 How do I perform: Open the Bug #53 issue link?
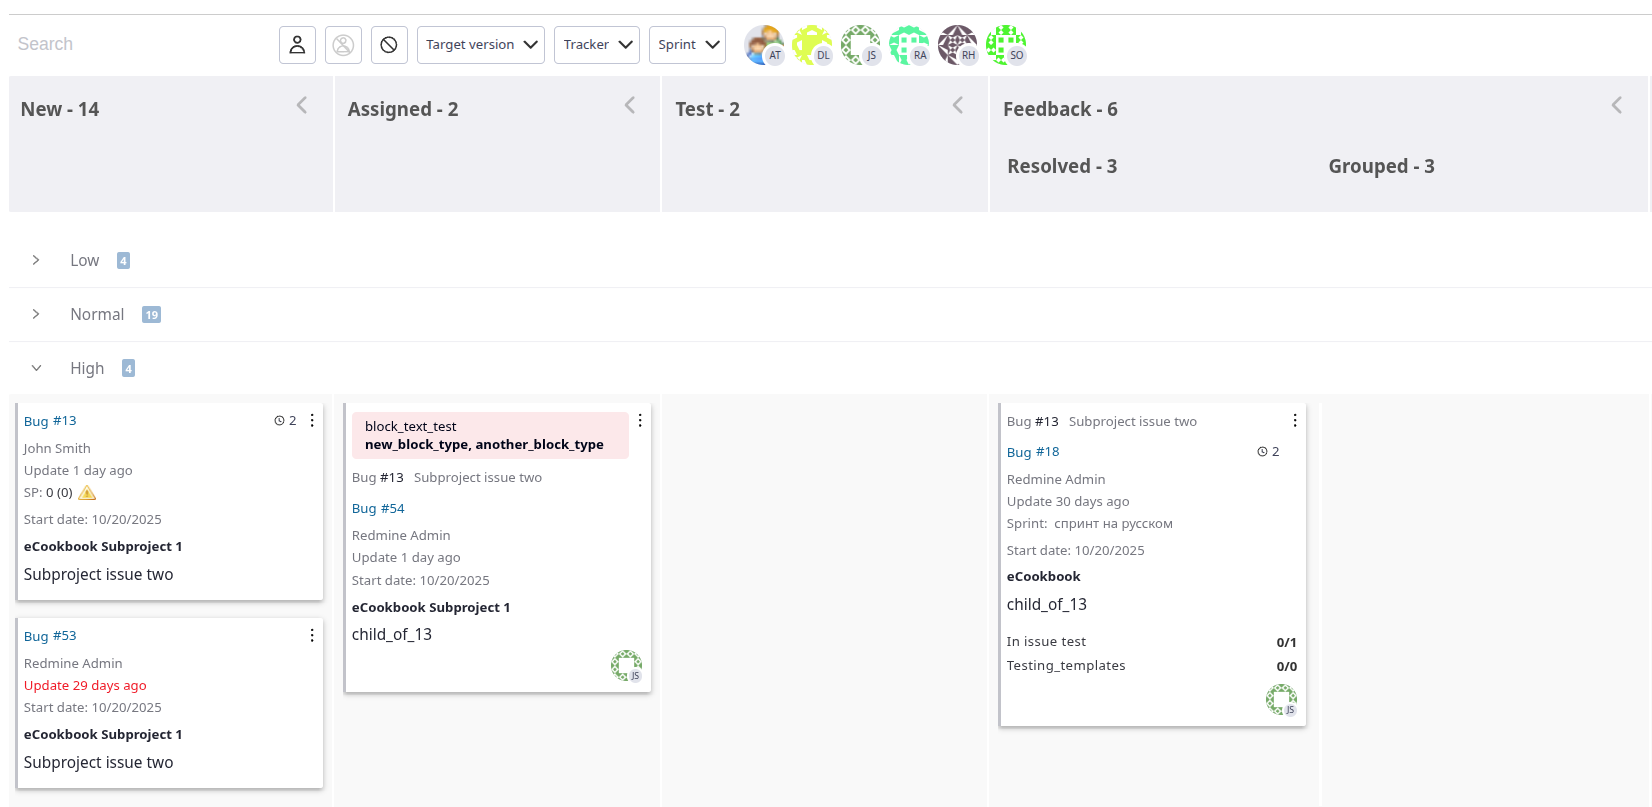pyautogui.click(x=50, y=636)
